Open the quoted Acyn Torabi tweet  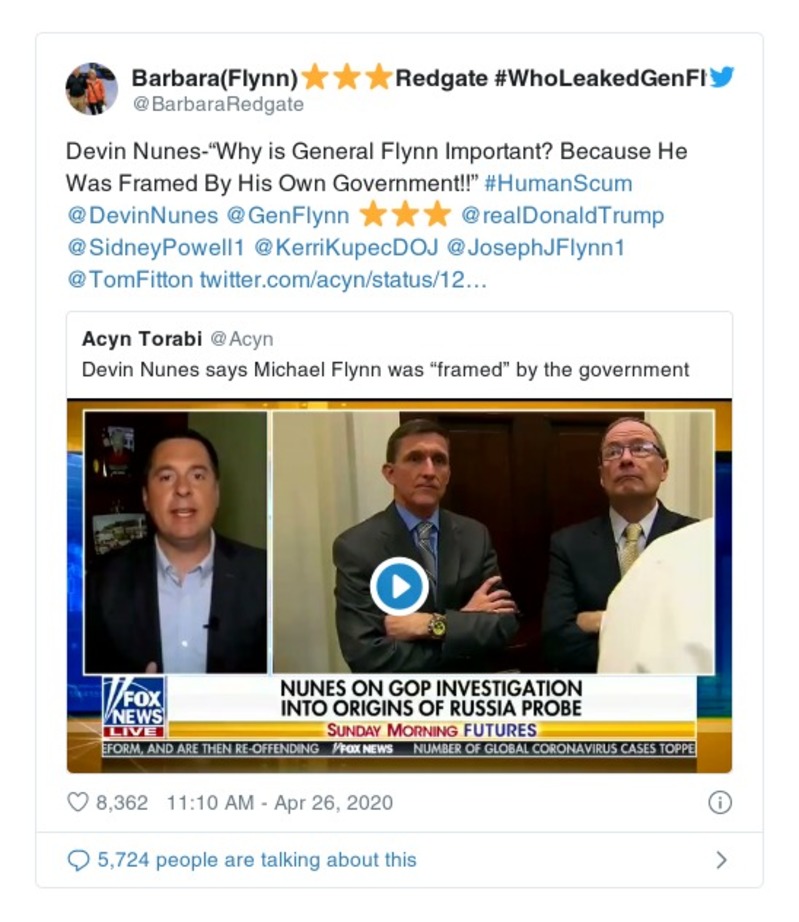click(x=385, y=355)
